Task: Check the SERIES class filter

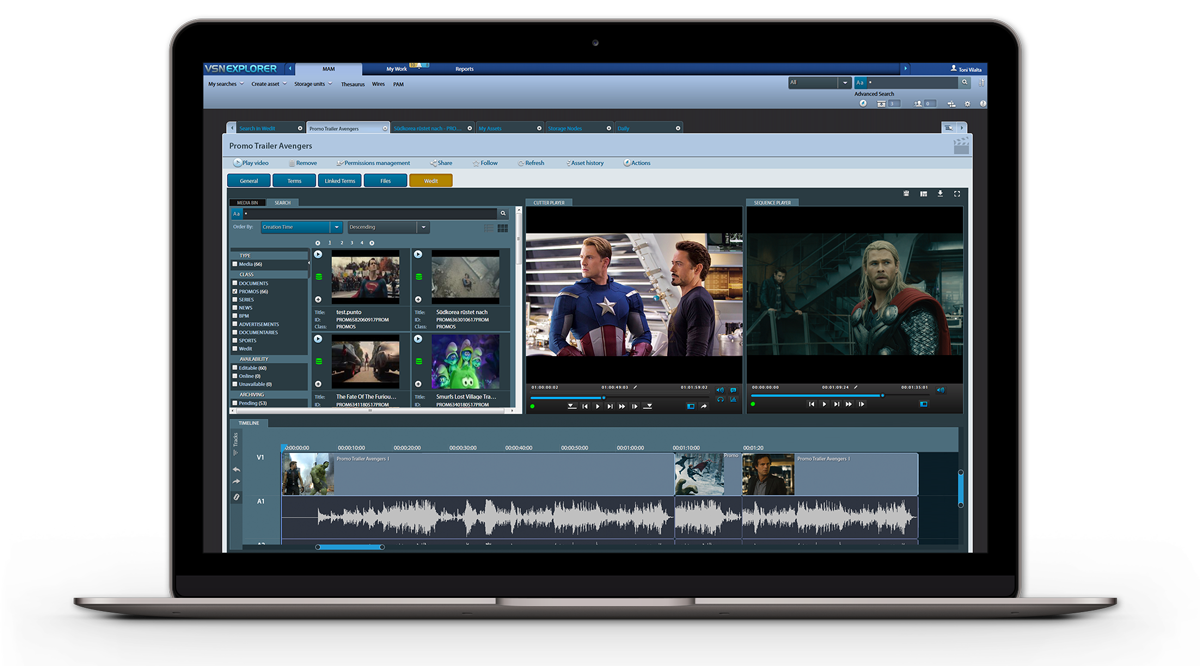Action: click(235, 299)
